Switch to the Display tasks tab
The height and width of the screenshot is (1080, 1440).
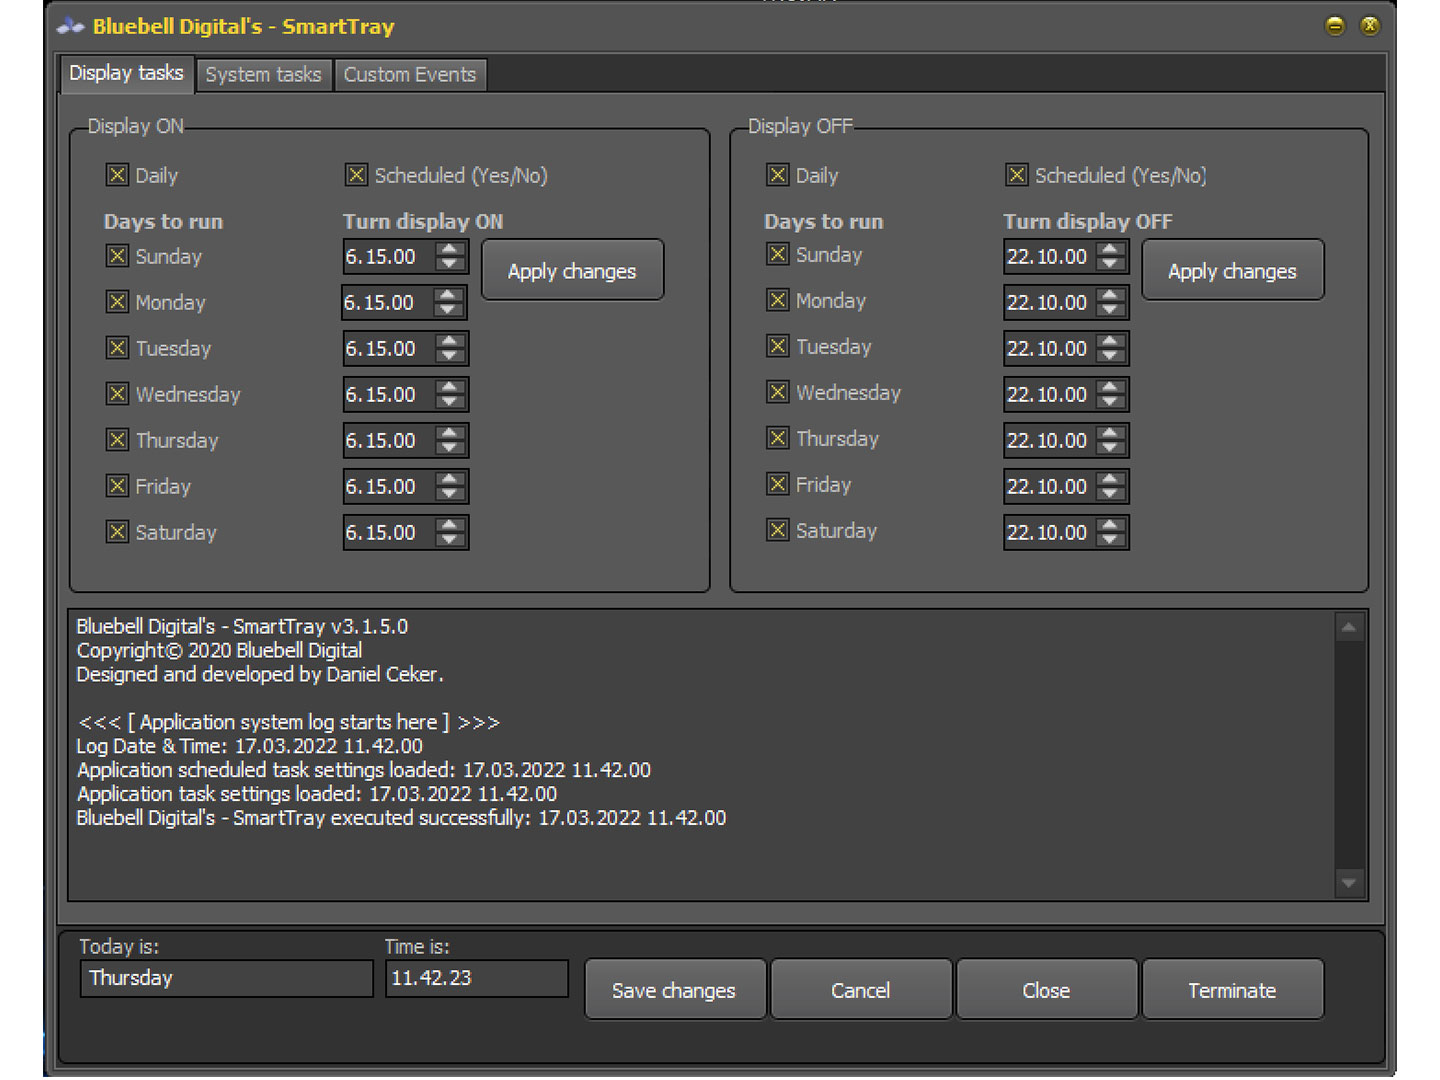click(x=126, y=73)
